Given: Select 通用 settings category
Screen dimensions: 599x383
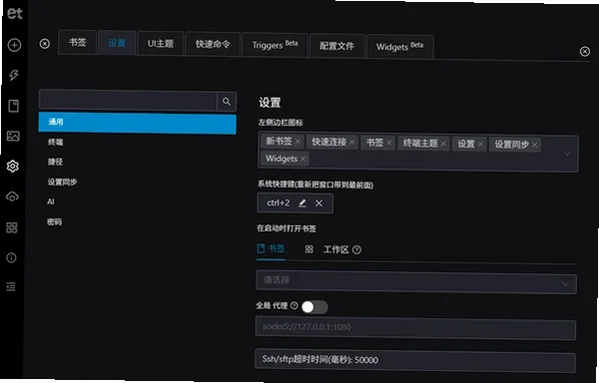Looking at the screenshot, I should [137, 123].
